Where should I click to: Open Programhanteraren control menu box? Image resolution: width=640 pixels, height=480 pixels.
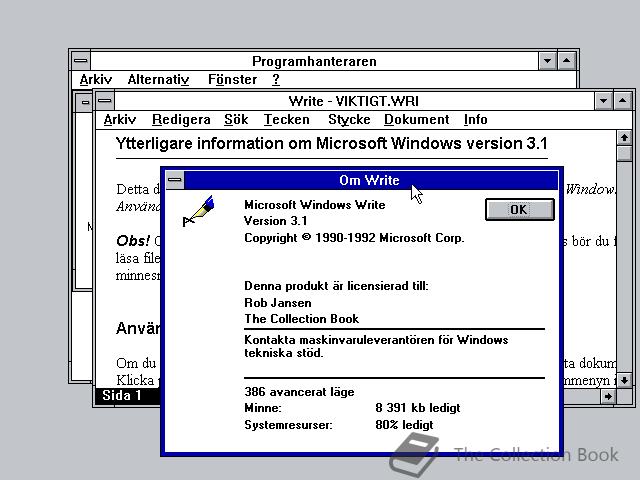81,61
